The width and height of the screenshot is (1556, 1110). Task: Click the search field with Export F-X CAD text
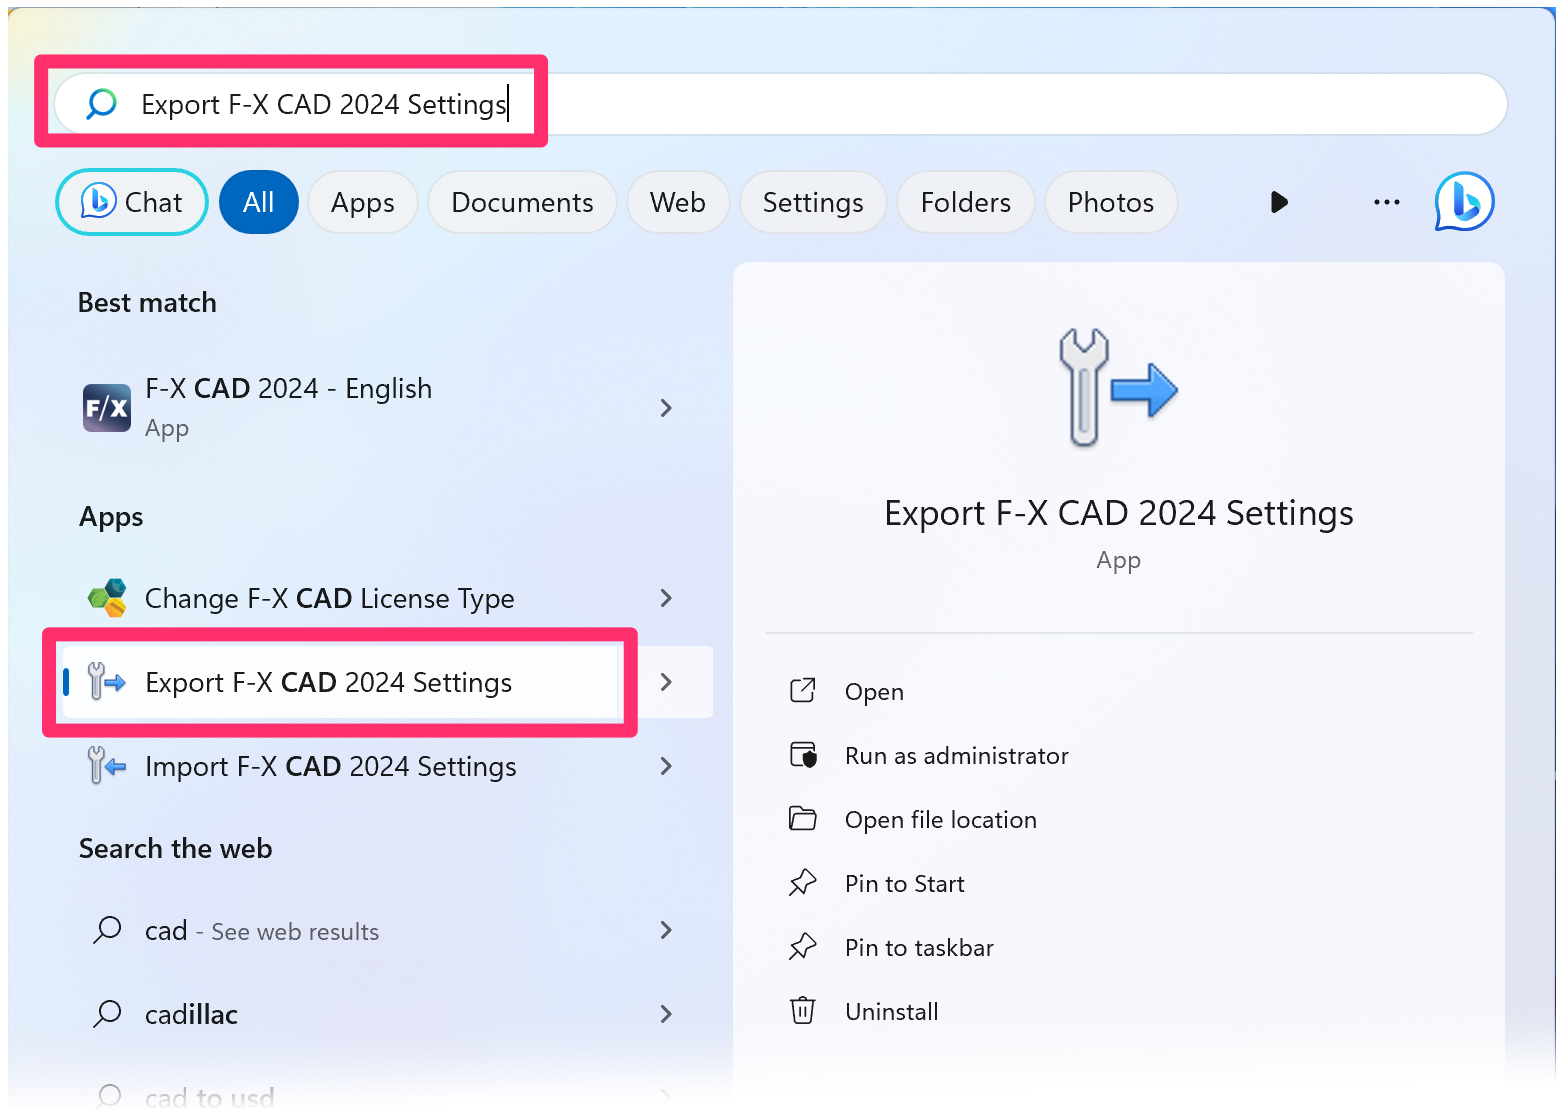(x=780, y=104)
